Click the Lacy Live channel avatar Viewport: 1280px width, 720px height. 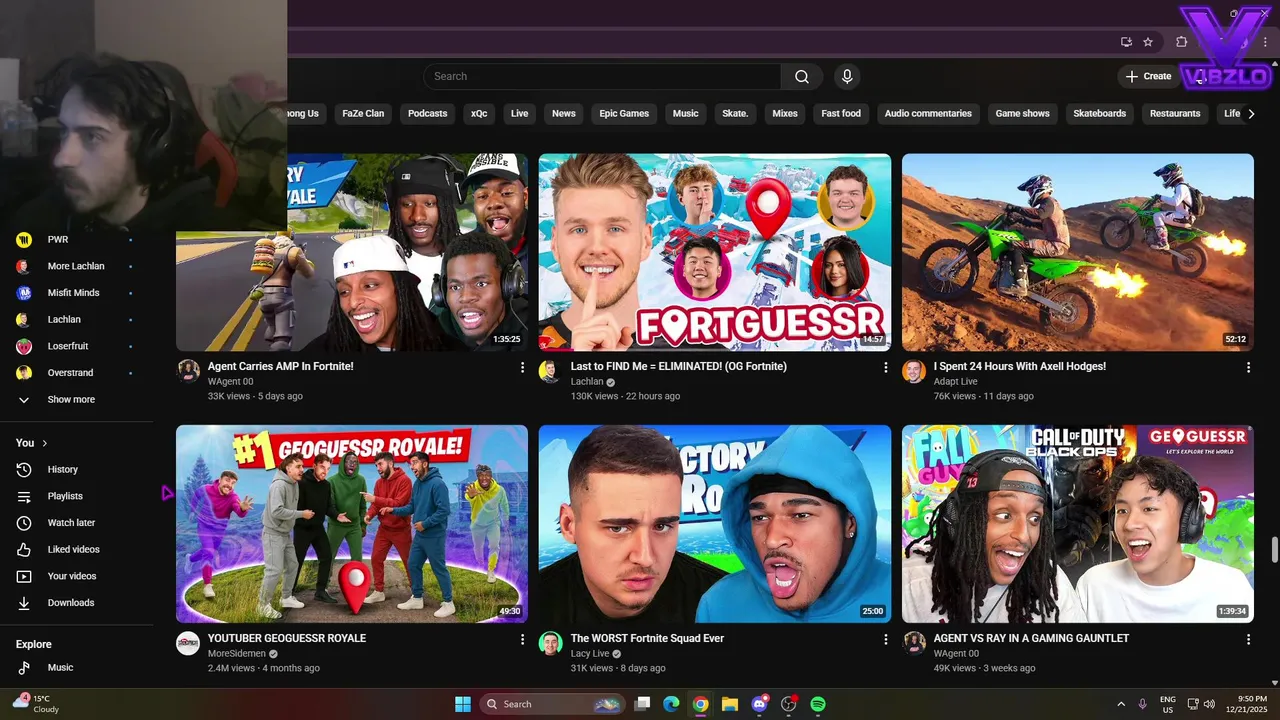(550, 643)
